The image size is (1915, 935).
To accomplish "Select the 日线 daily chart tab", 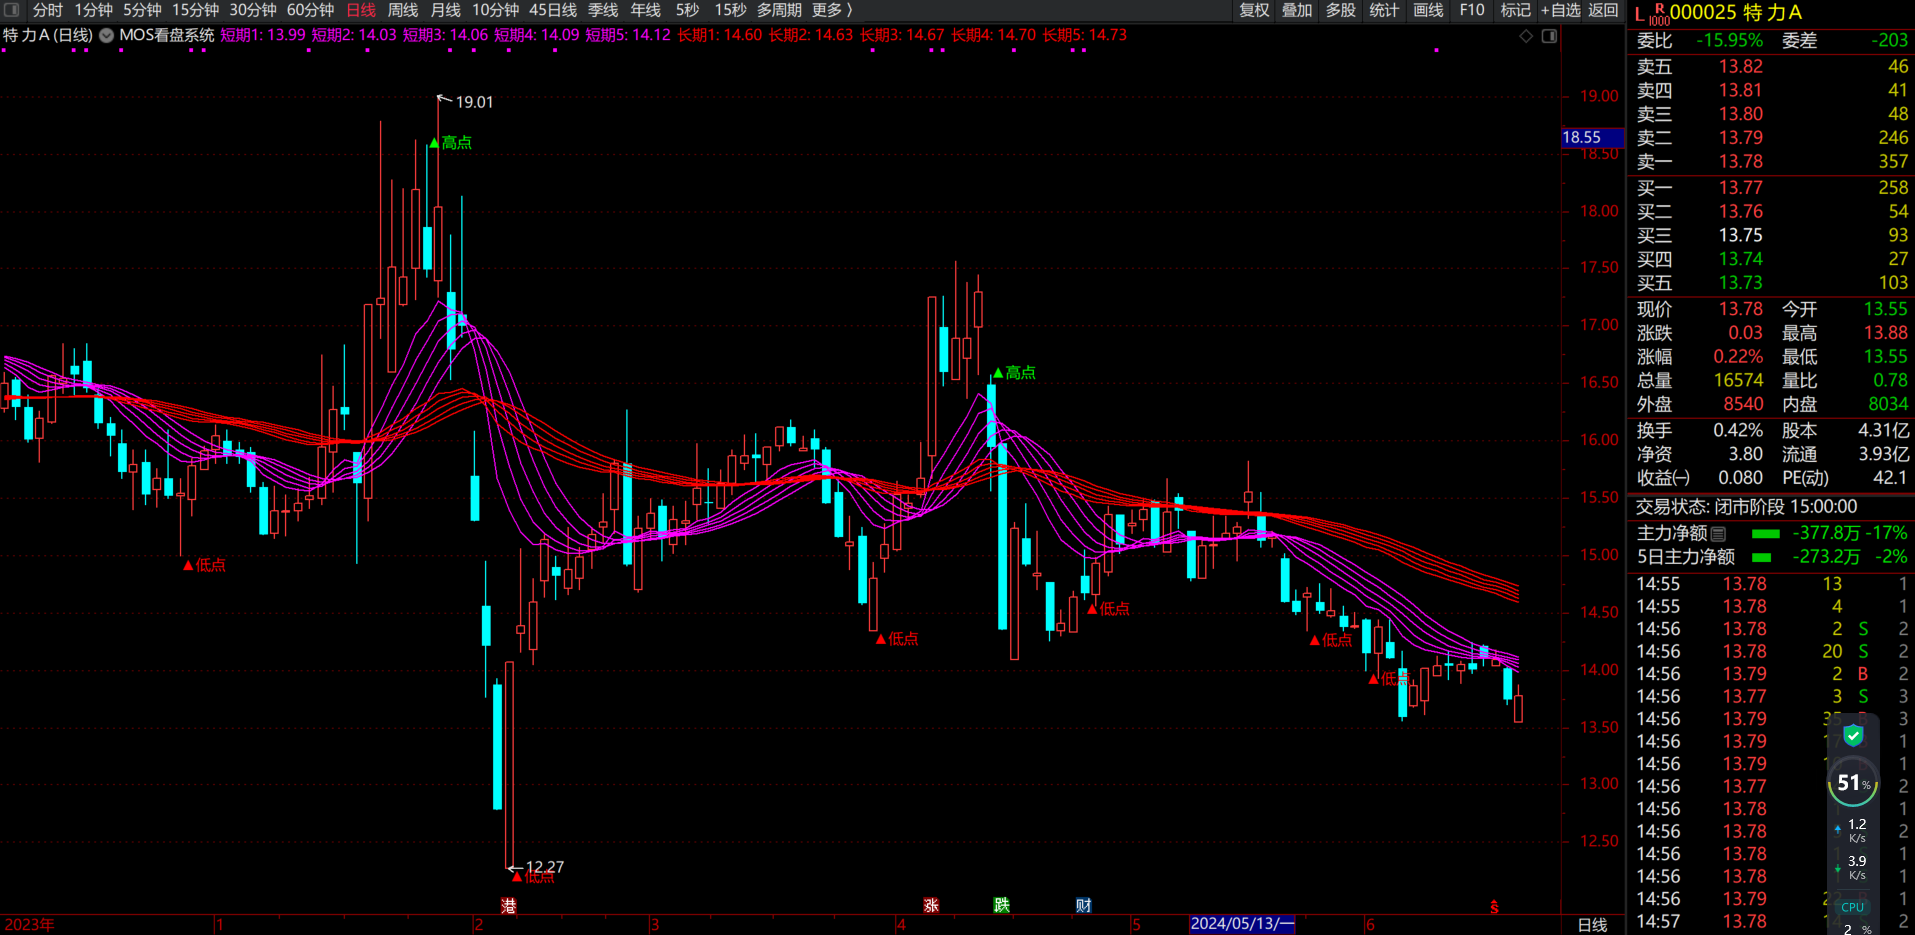I will (361, 10).
